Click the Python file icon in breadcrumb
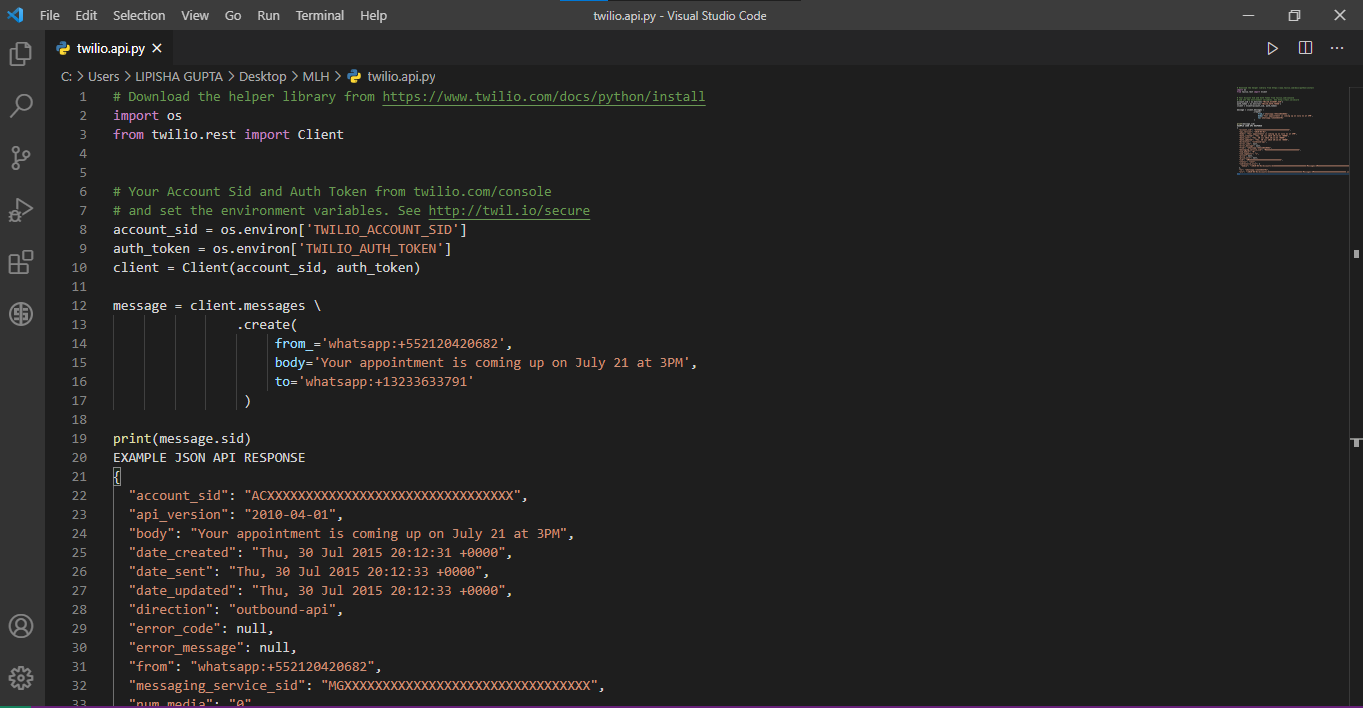This screenshot has height=708, width=1363. (x=354, y=76)
